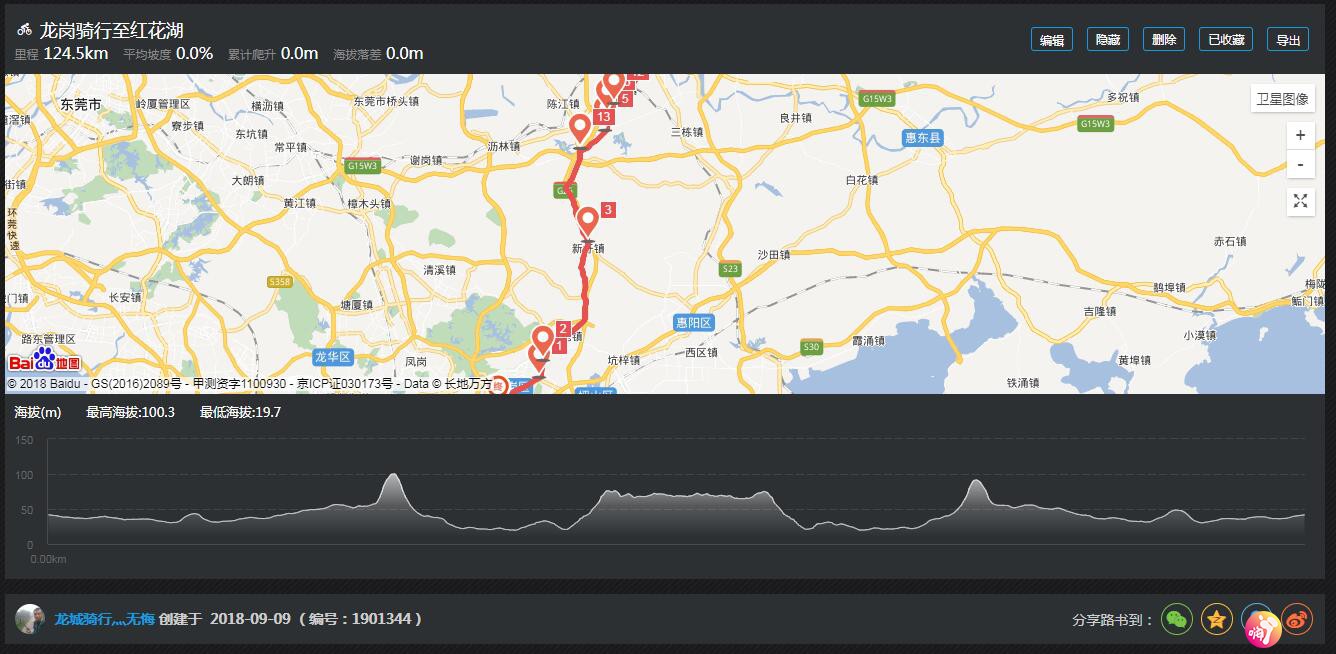The image size is (1336, 654).
Task: Share route to WeChat
Action: coord(1177,620)
